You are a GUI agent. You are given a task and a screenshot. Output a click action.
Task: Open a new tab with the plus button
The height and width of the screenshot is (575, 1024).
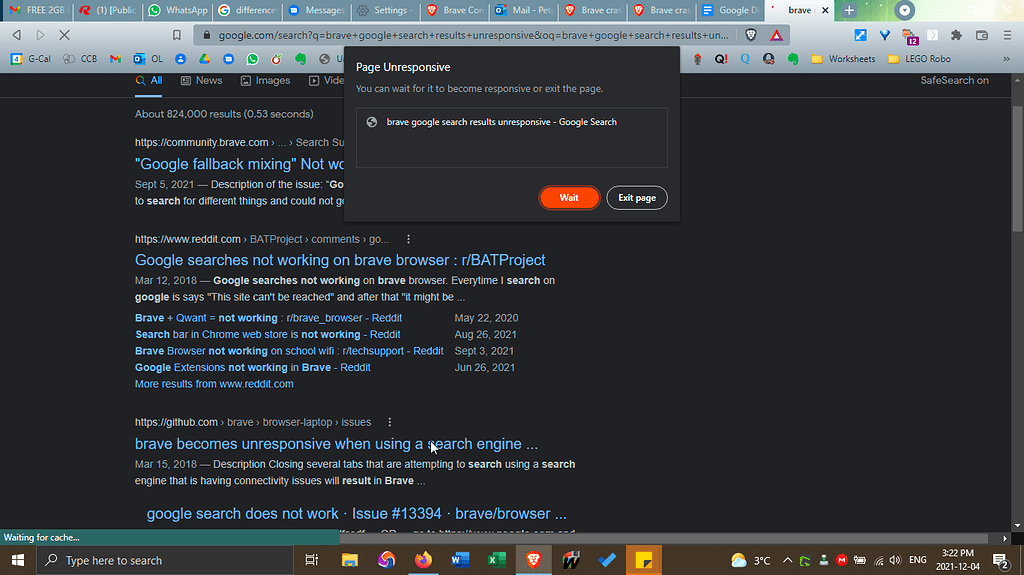(x=849, y=10)
